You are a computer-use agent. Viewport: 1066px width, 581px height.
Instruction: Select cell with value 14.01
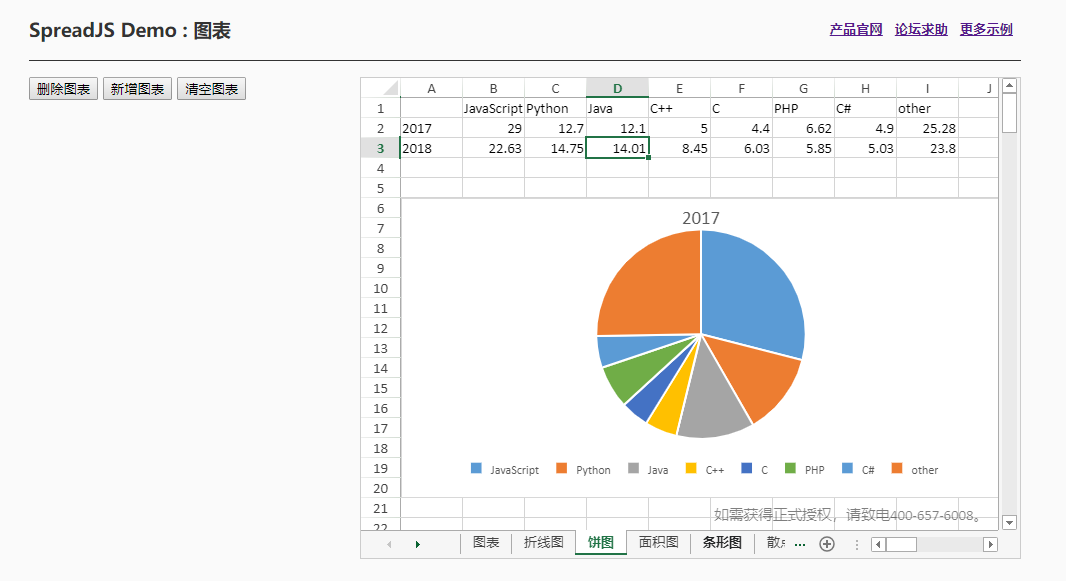point(617,148)
